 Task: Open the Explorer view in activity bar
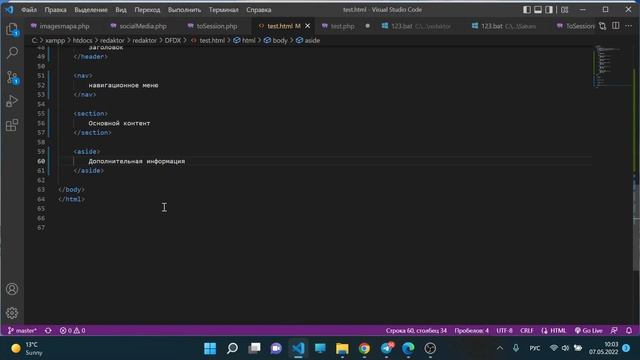click(12, 29)
